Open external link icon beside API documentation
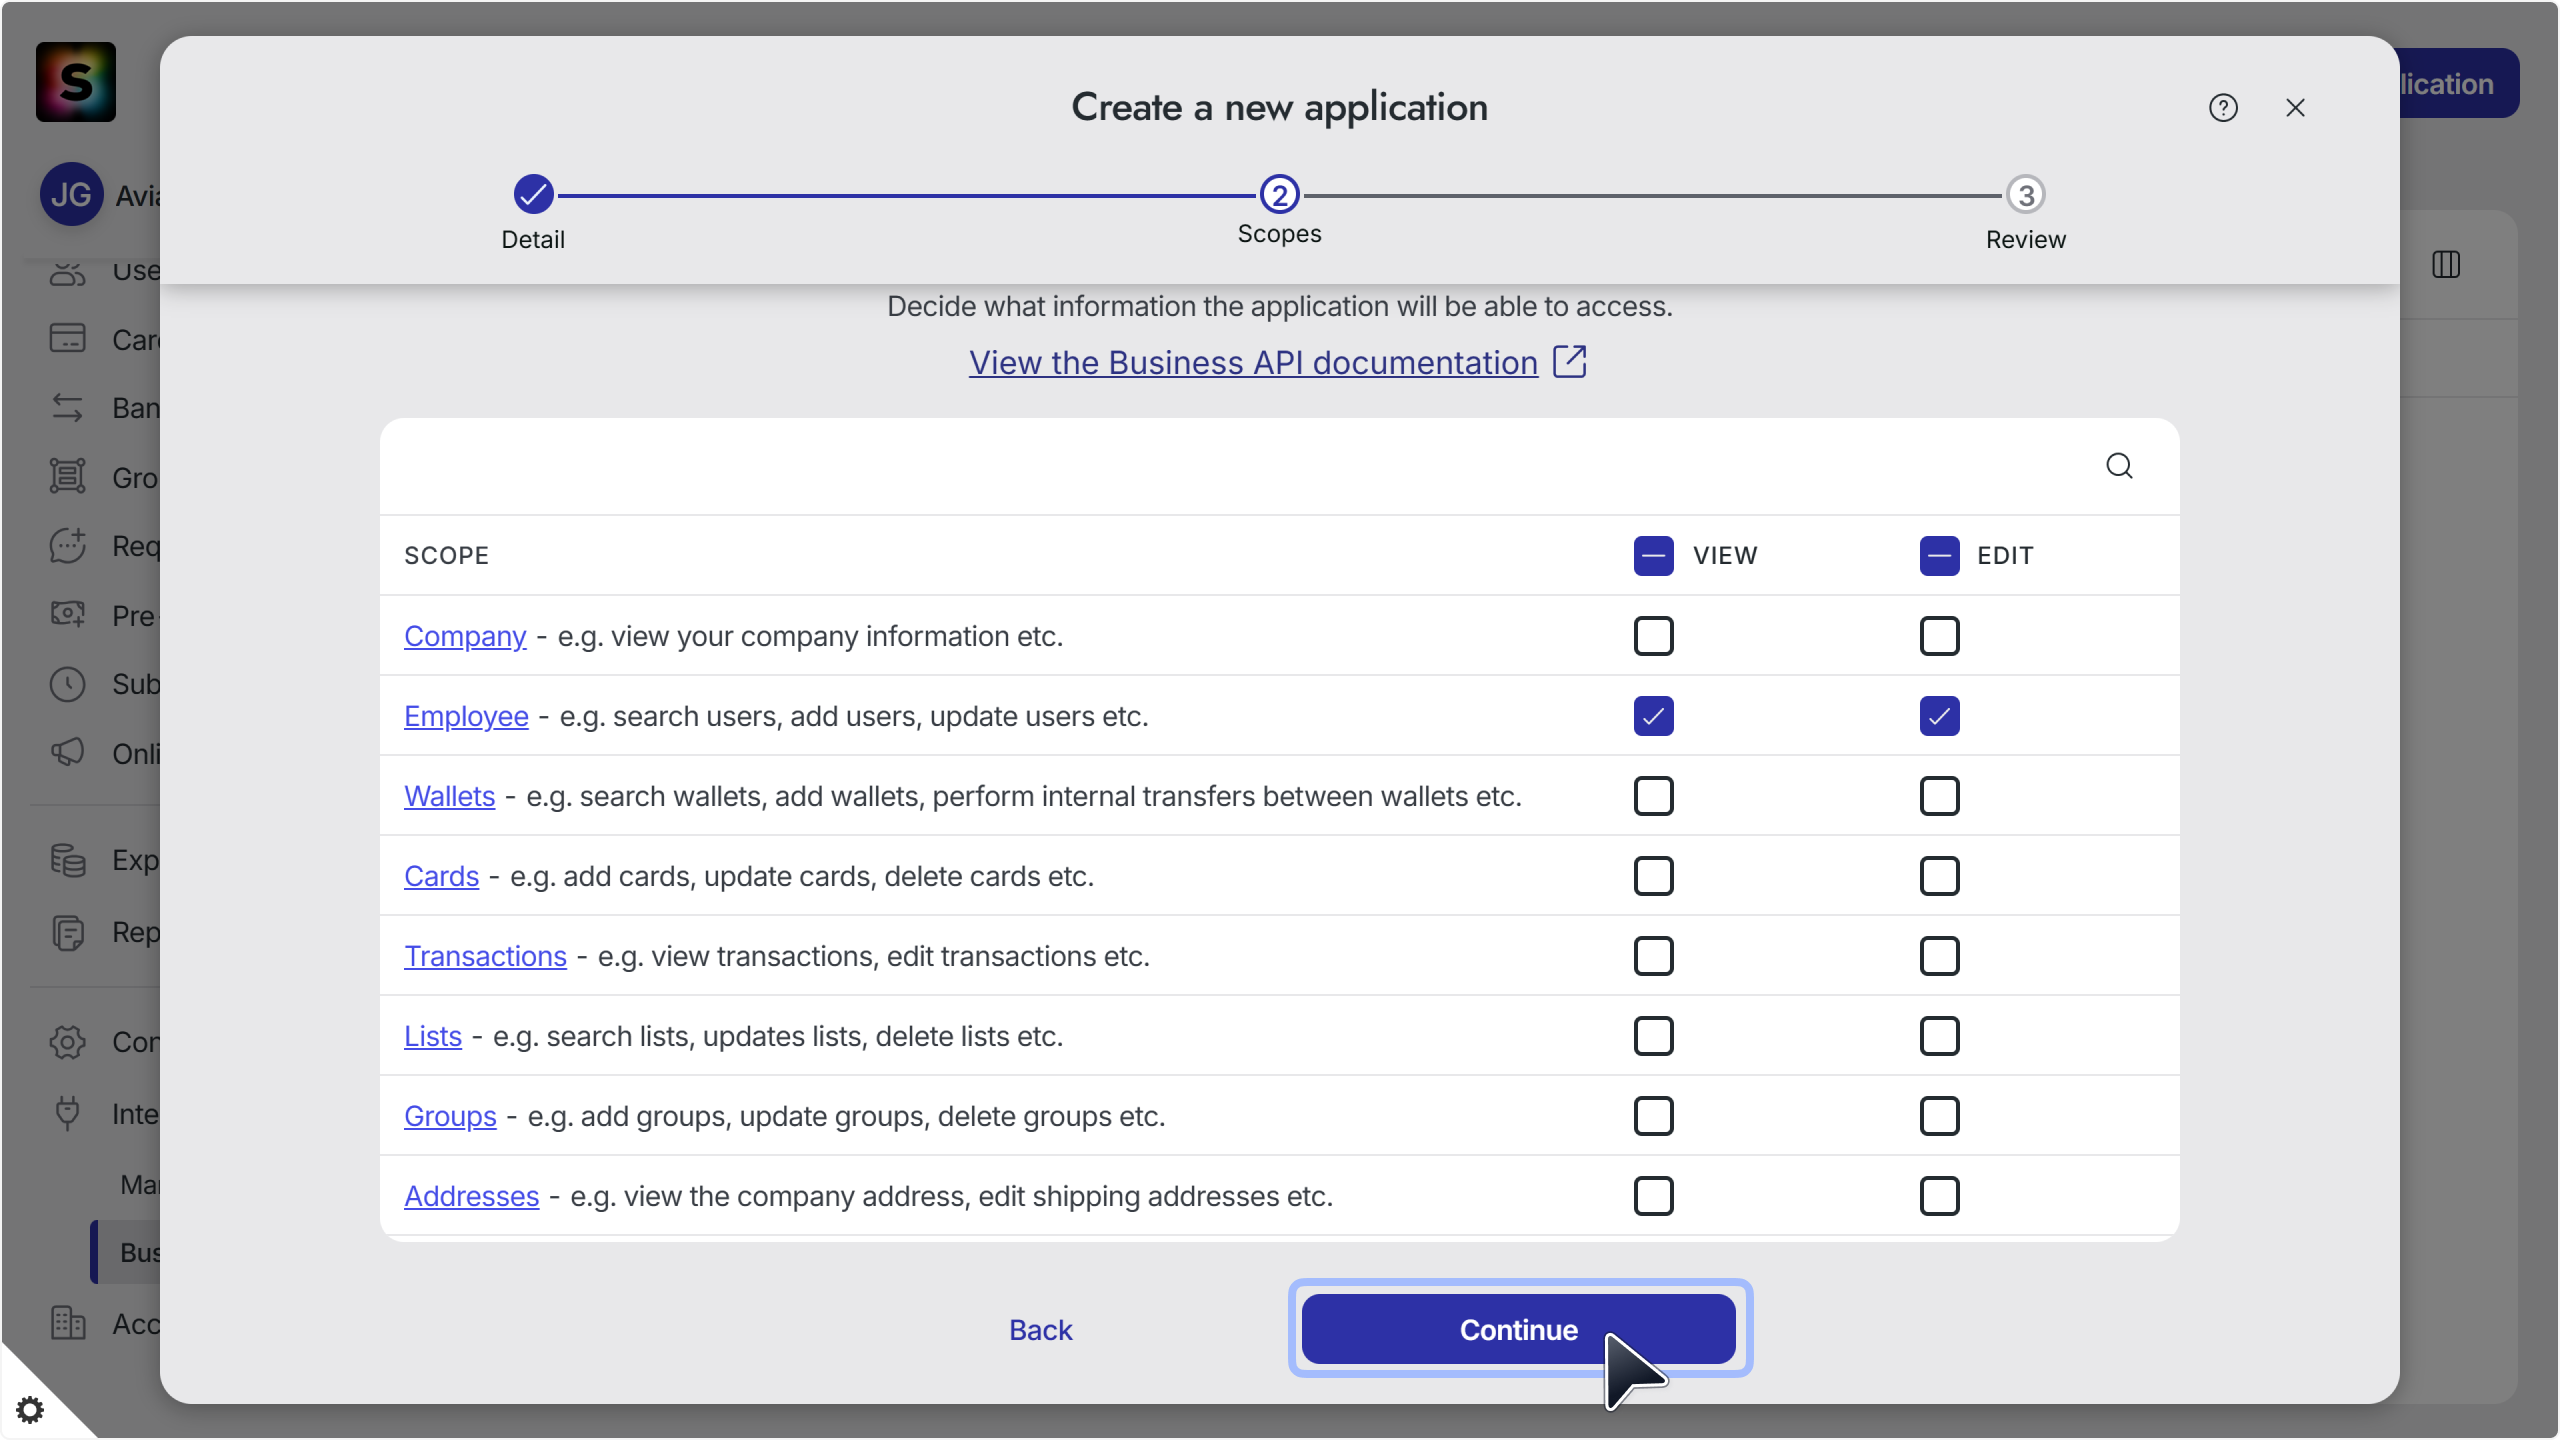This screenshot has width=2560, height=1440. click(1570, 362)
